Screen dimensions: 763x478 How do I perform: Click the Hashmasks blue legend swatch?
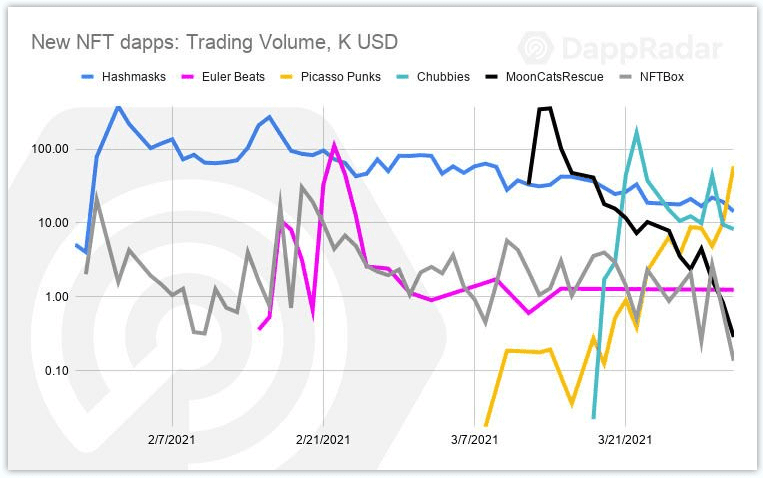point(88,77)
